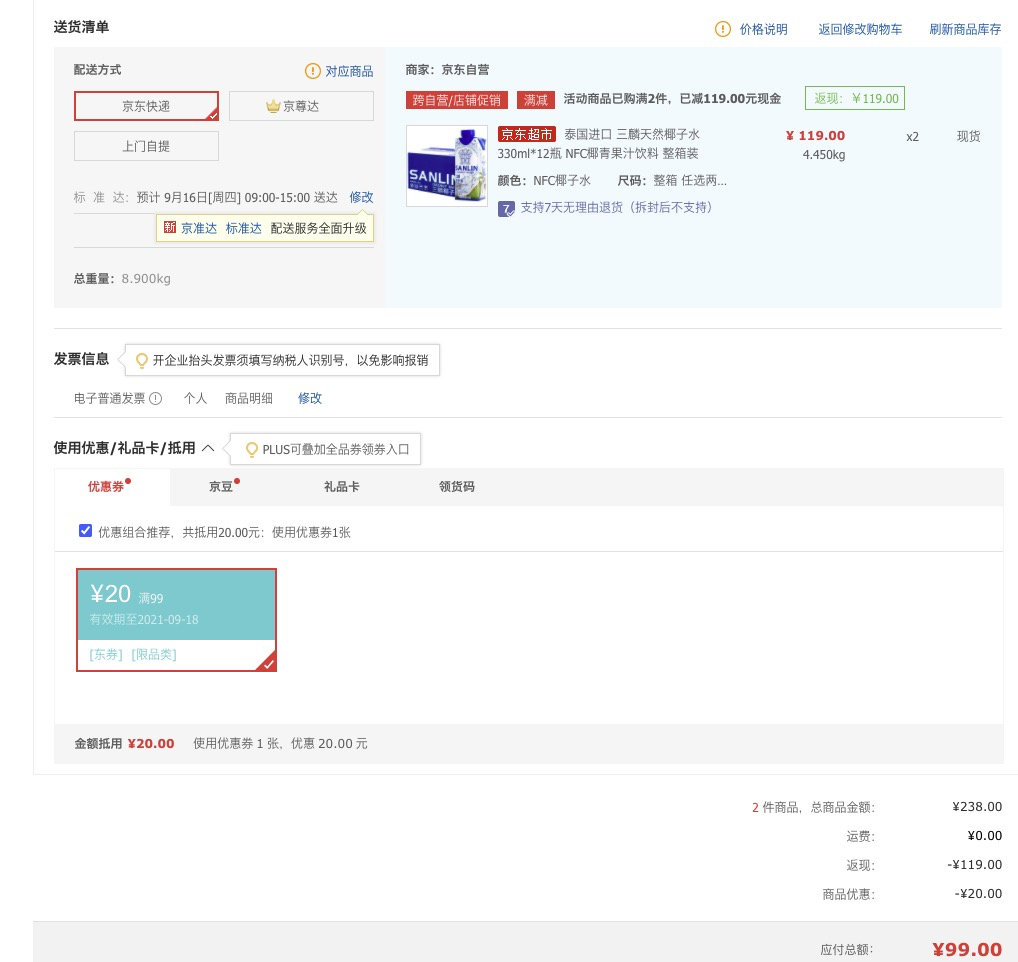This screenshot has width=1018, height=962.
Task: Click 支持7天无理由退货 link
Action: 616,208
